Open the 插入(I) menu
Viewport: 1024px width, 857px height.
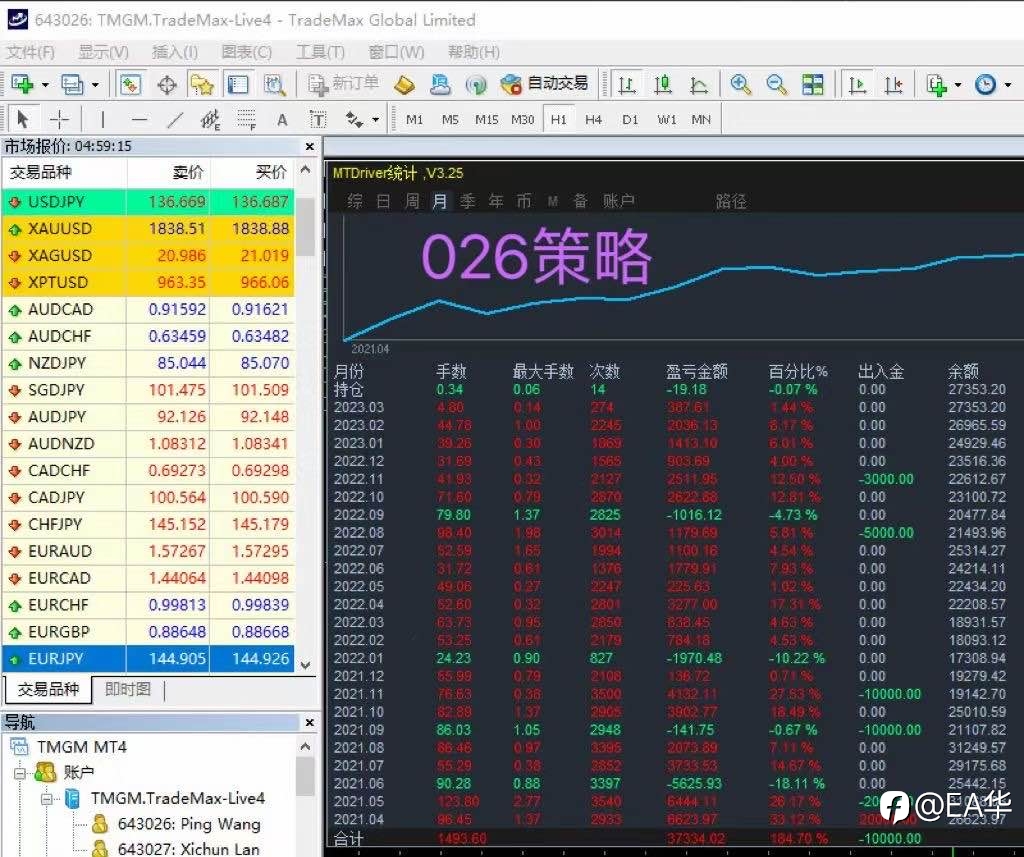click(174, 52)
